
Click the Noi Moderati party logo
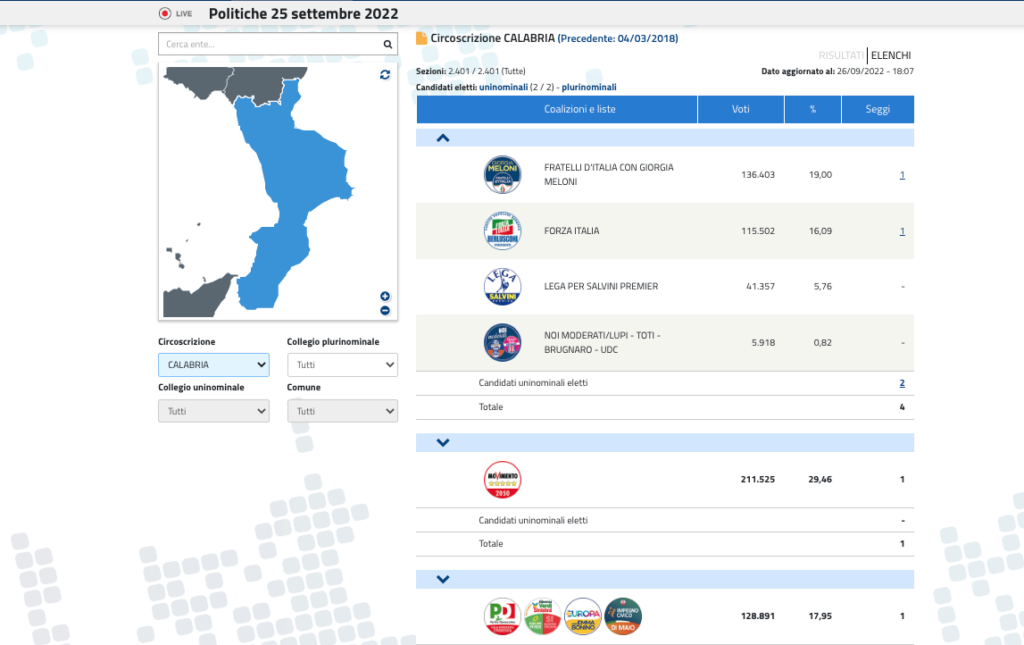point(502,342)
